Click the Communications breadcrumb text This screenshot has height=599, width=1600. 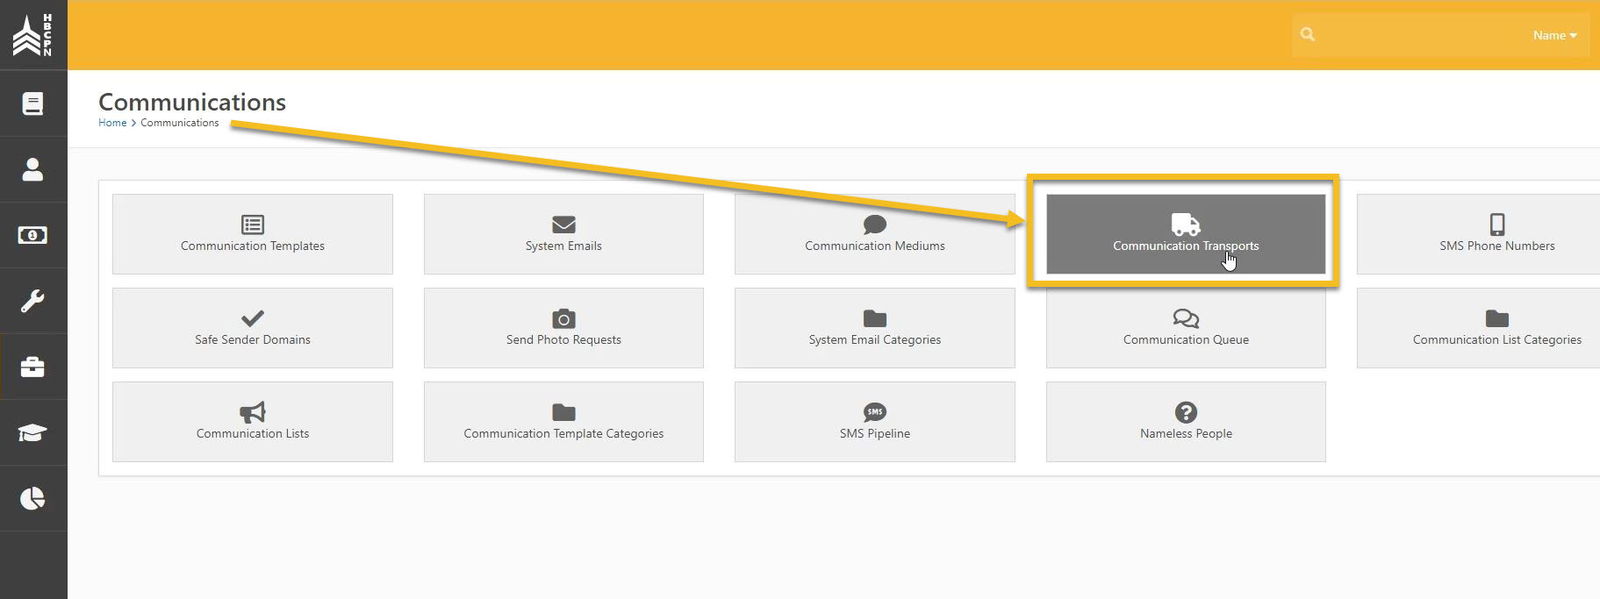pos(180,123)
